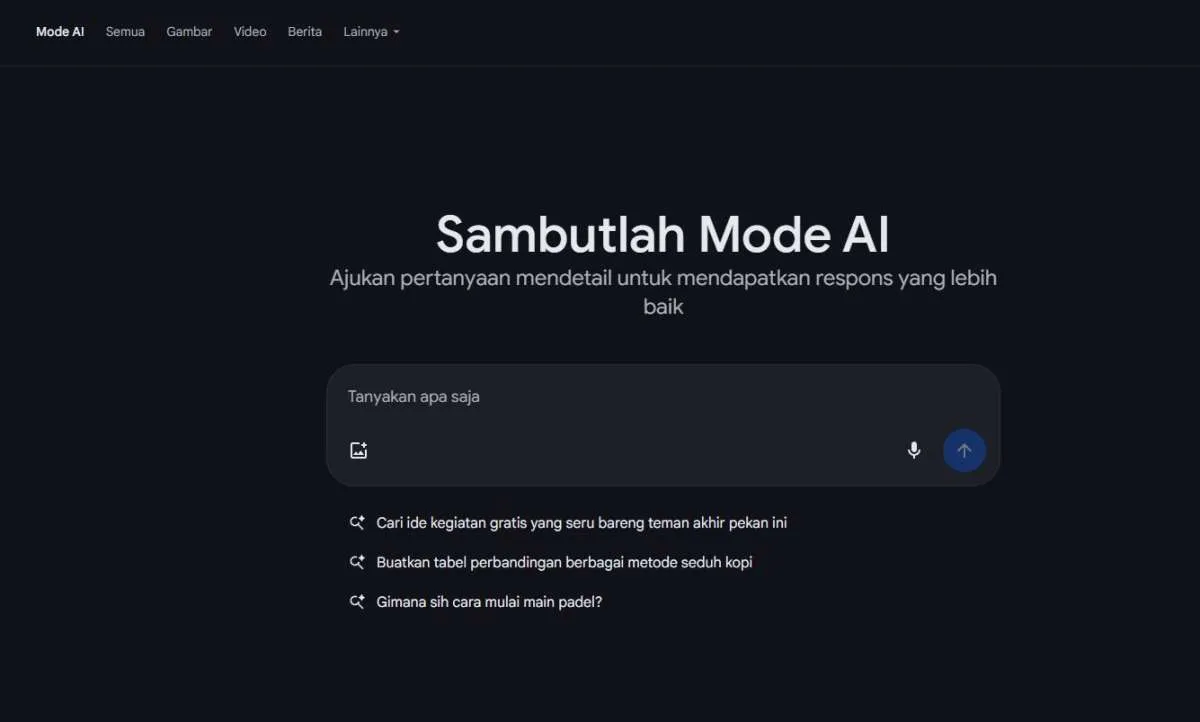The width and height of the screenshot is (1200, 722).
Task: Switch to the Gambar tab
Action: point(189,31)
